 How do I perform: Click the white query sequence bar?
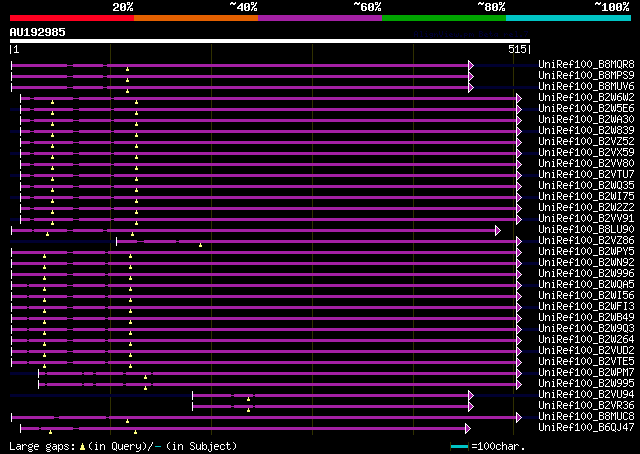[x=269, y=41]
